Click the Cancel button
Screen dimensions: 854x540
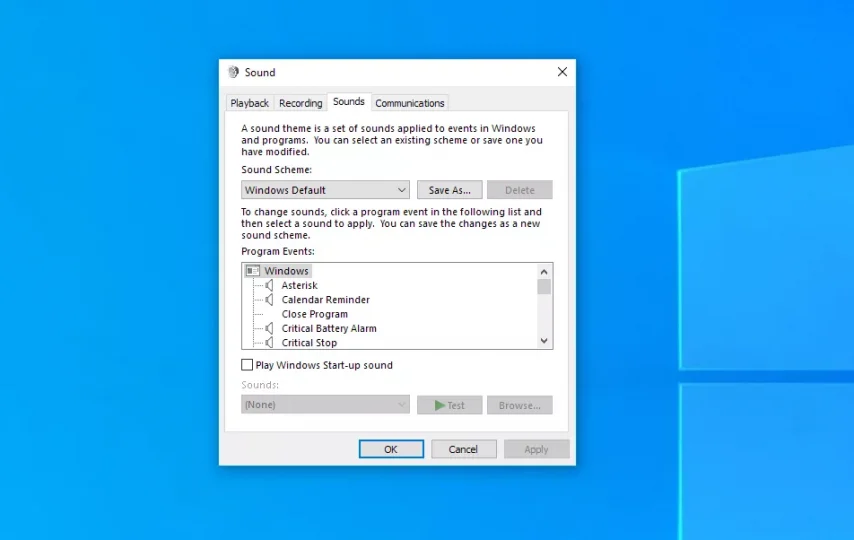click(x=463, y=449)
